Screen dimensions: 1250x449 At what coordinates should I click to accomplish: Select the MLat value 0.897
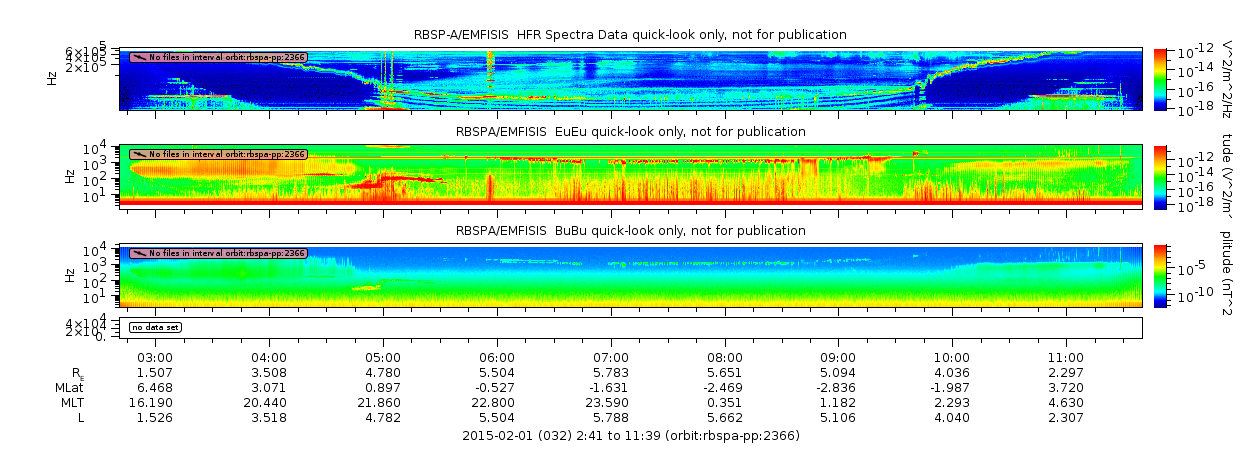pos(383,387)
